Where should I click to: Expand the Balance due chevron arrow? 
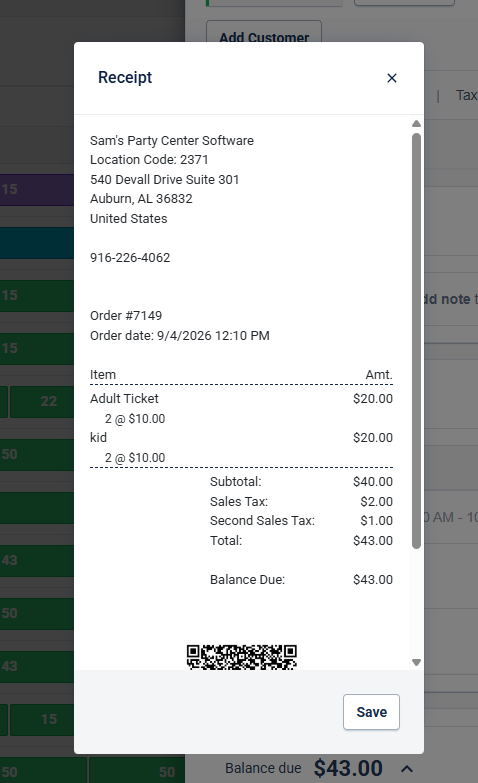click(x=407, y=769)
